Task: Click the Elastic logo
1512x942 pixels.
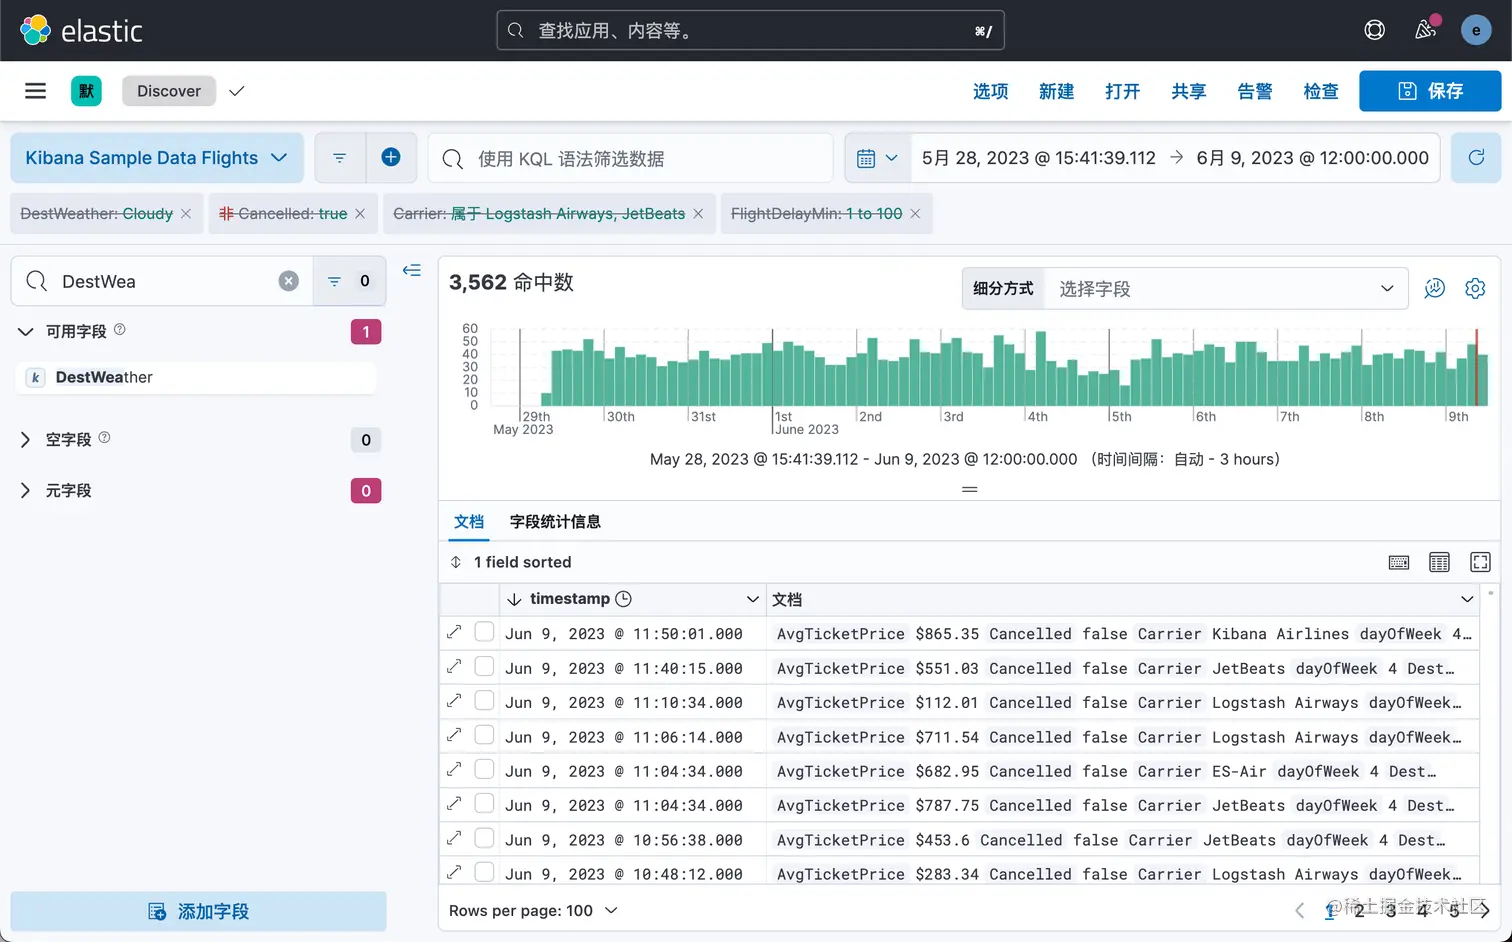Action: [x=82, y=30]
